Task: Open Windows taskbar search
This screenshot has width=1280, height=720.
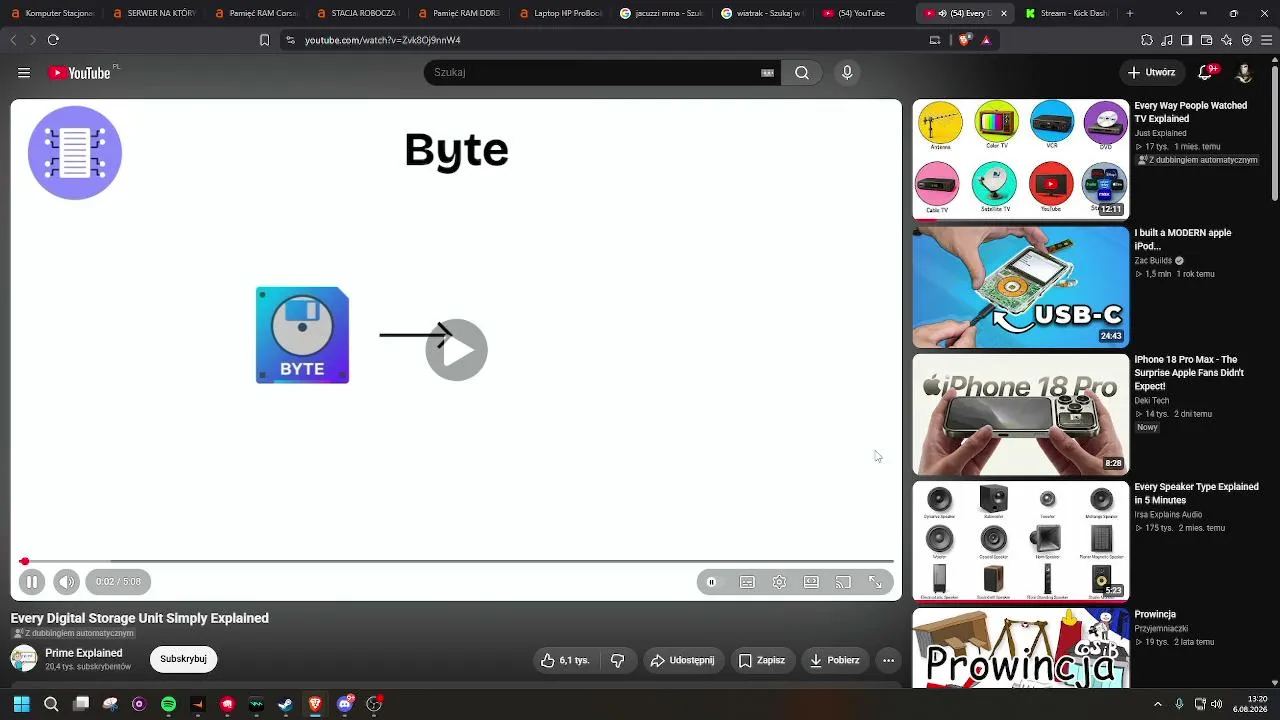Action: pyautogui.click(x=51, y=704)
